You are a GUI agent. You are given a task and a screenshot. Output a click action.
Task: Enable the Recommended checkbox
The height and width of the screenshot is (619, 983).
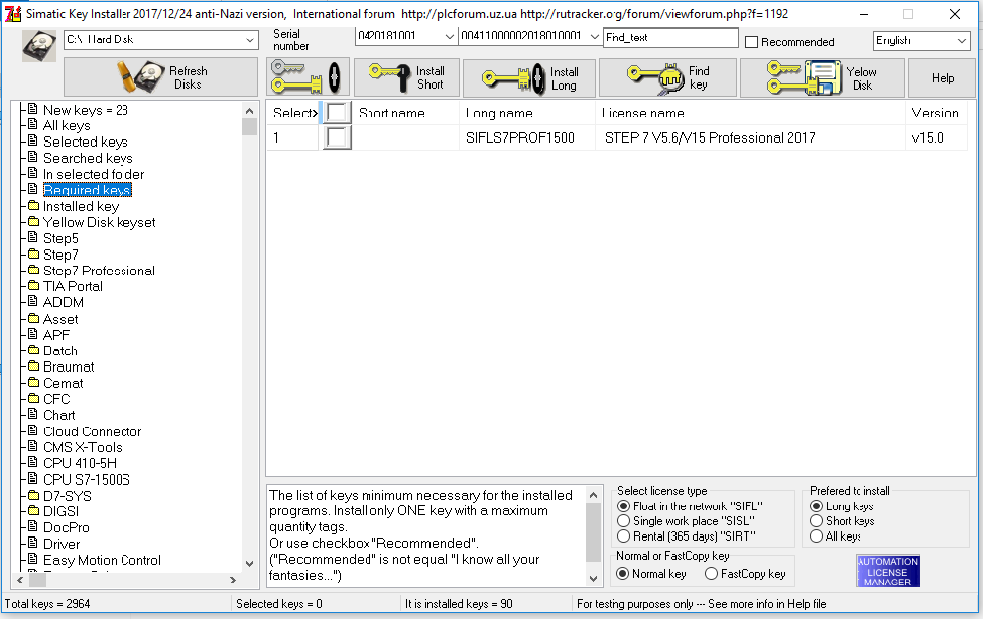coord(751,42)
